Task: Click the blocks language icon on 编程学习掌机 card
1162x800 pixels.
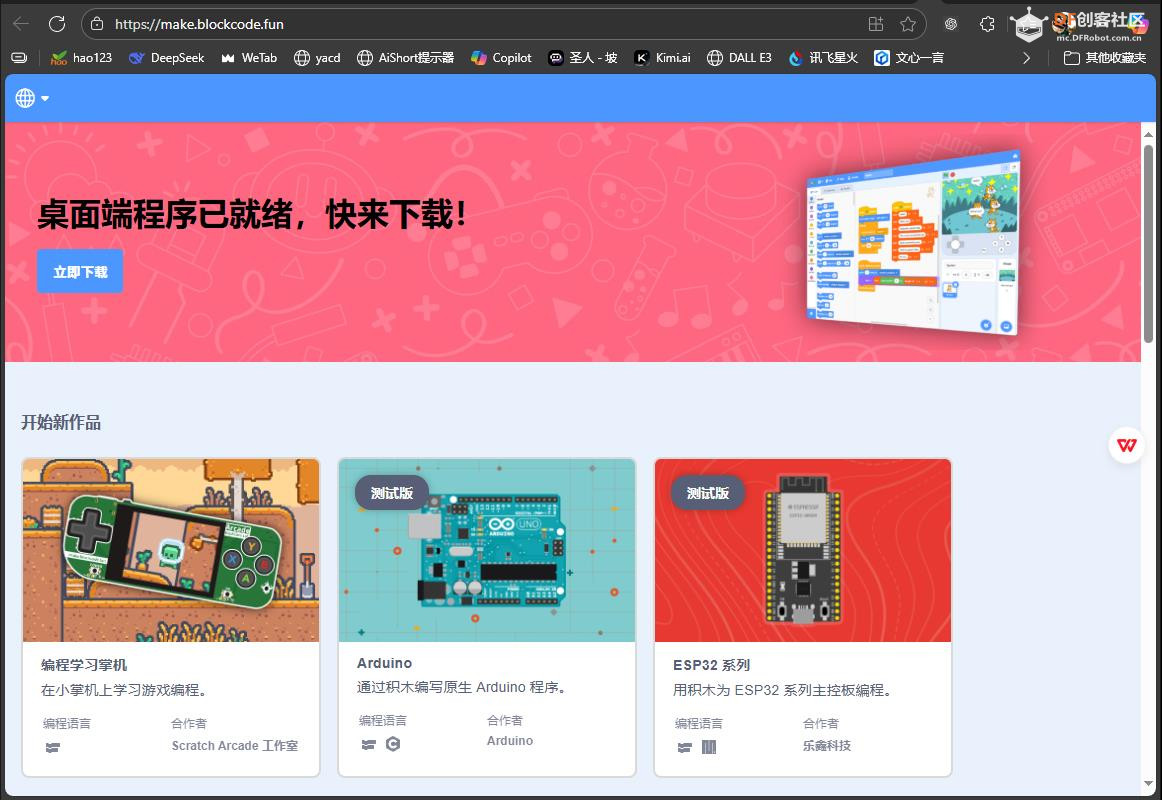Action: [53, 747]
